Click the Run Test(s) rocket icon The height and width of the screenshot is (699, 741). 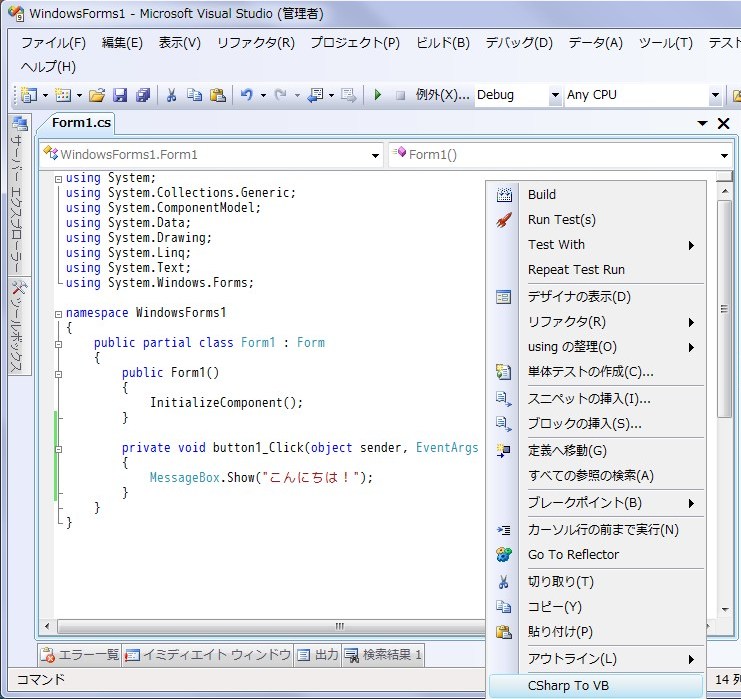[x=504, y=220]
